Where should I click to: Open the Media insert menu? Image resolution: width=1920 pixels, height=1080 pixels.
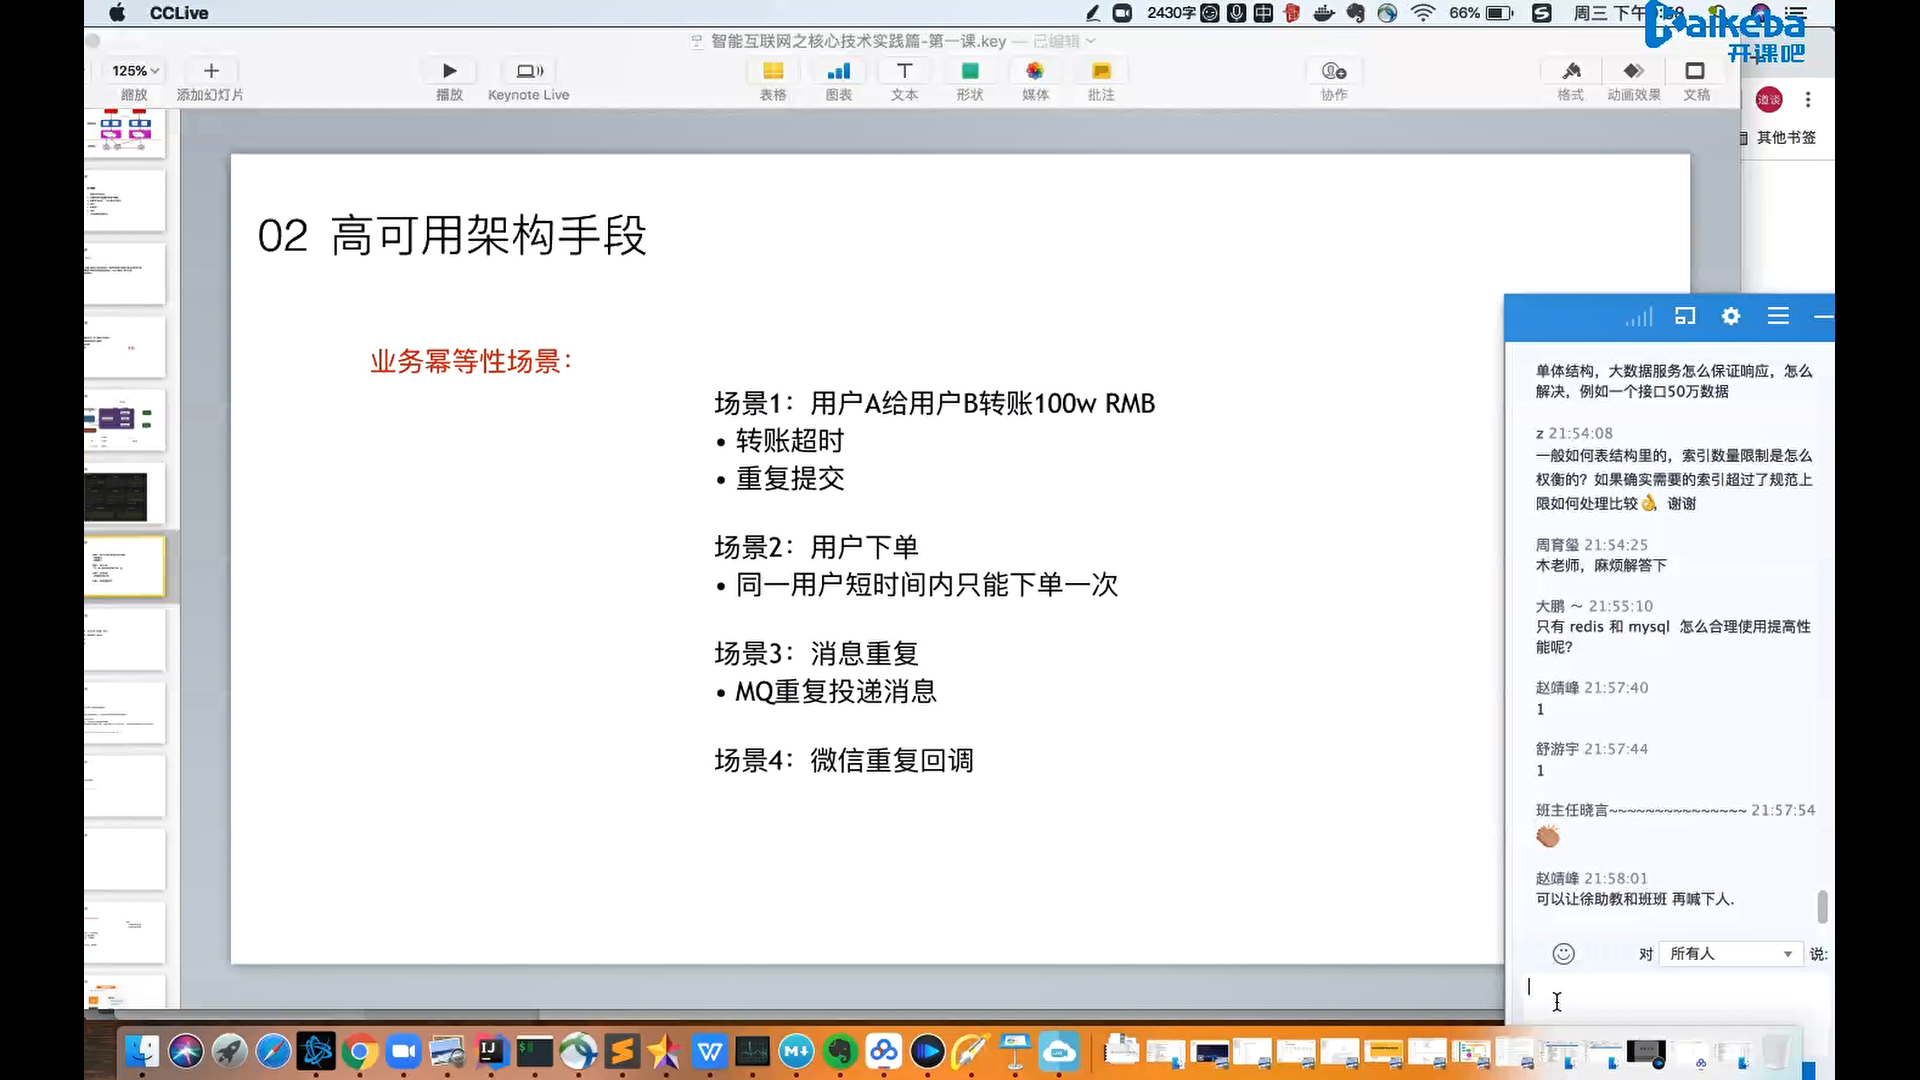click(x=1035, y=72)
